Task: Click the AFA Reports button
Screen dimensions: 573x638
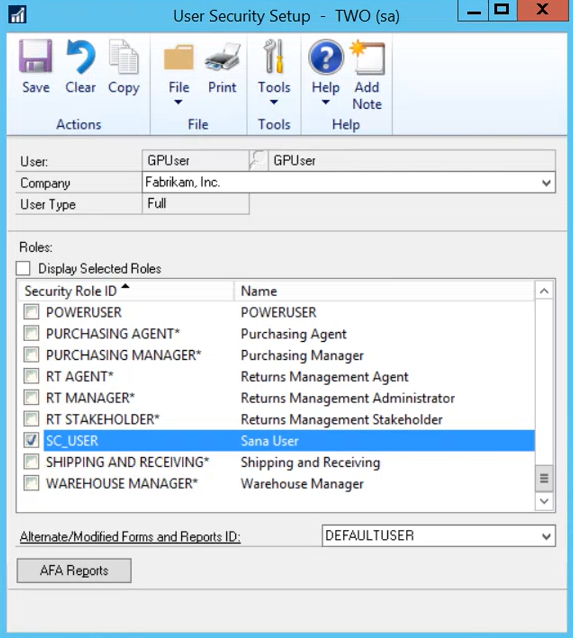Action: pyautogui.click(x=74, y=570)
